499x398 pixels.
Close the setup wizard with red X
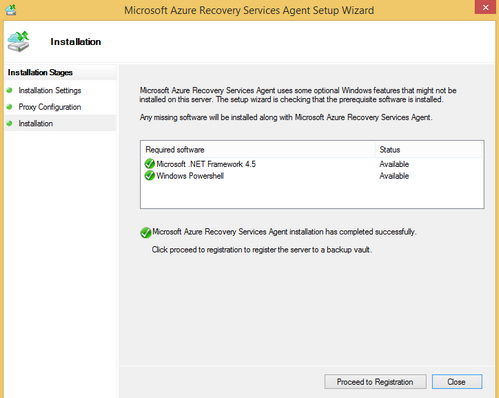pyautogui.click(x=485, y=7)
